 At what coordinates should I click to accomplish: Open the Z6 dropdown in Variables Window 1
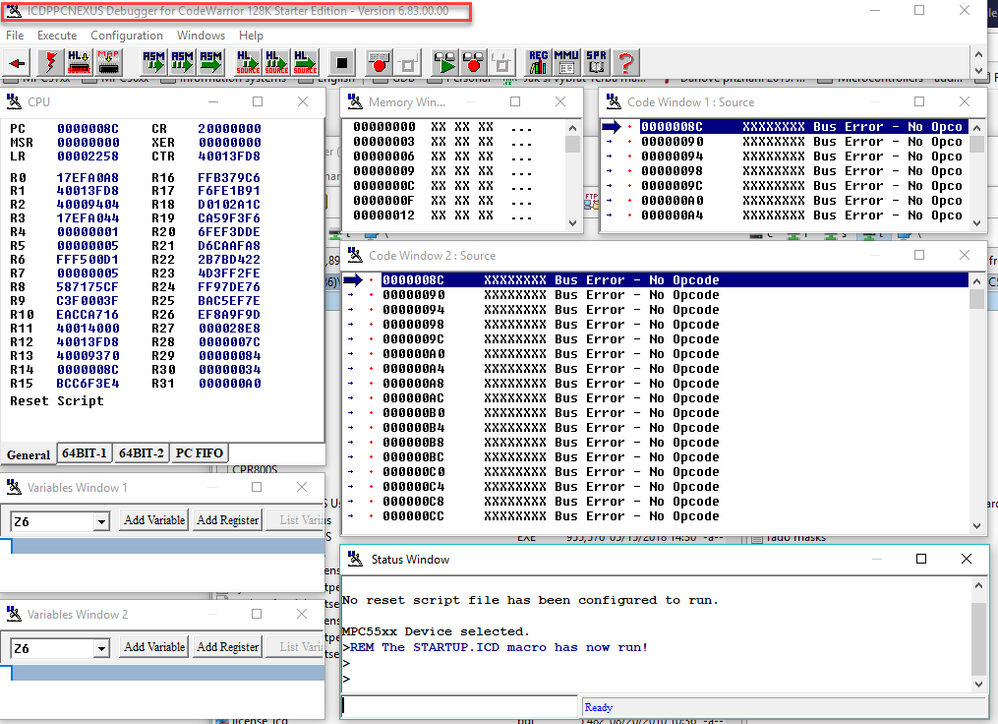coord(101,522)
